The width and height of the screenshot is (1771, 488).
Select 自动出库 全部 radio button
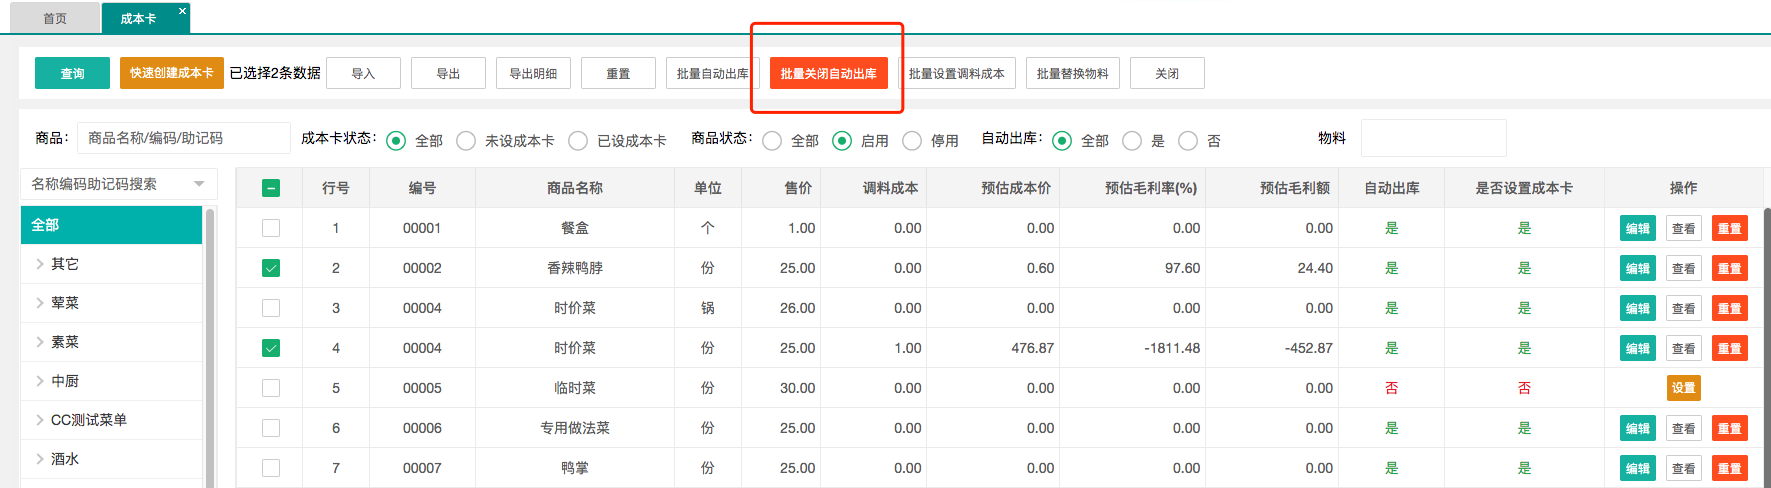1062,141
